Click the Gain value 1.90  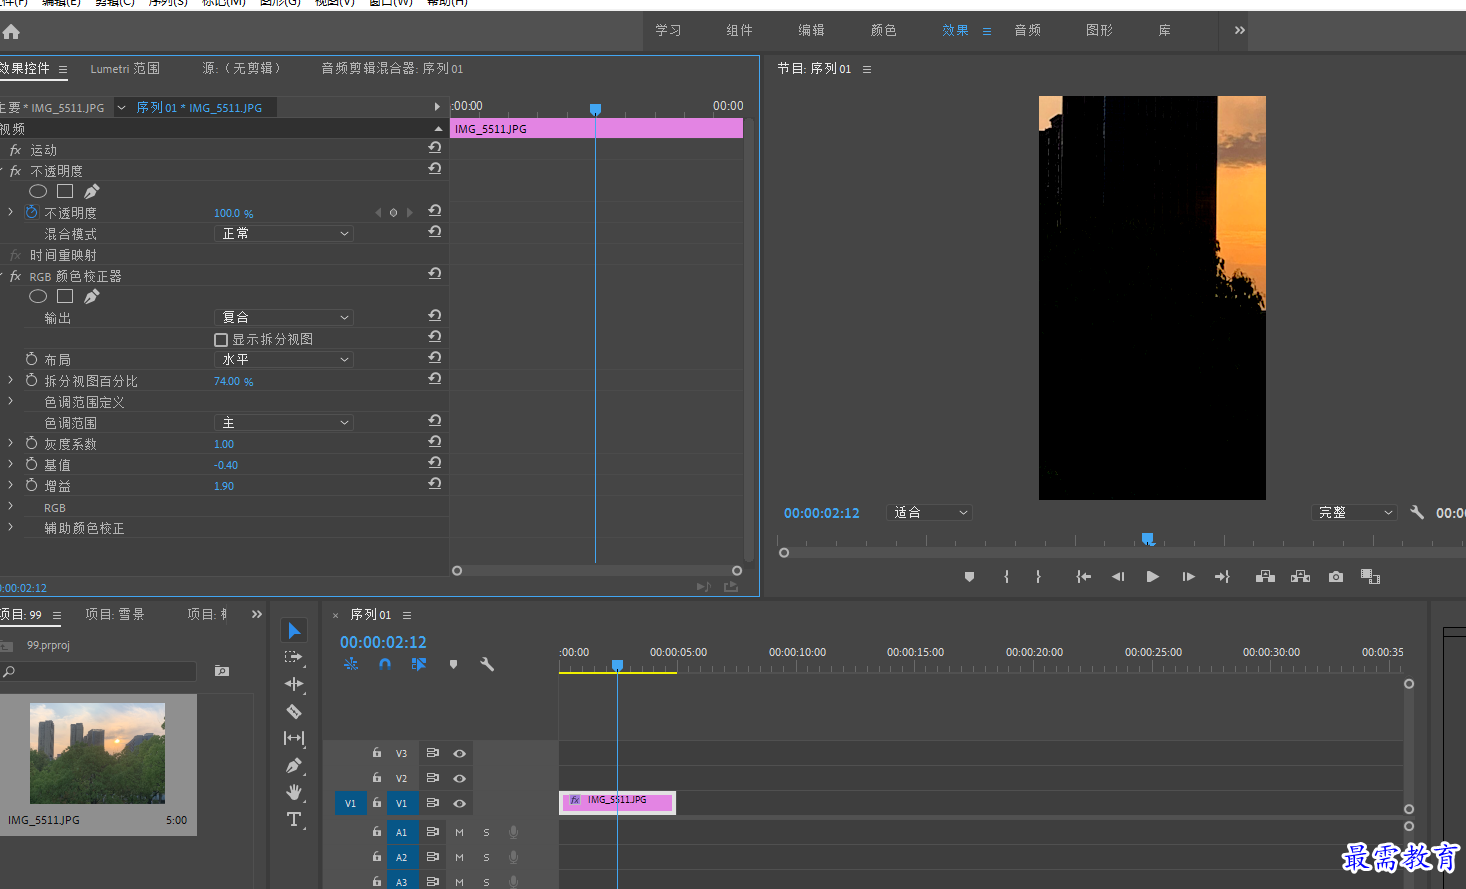[224, 486]
